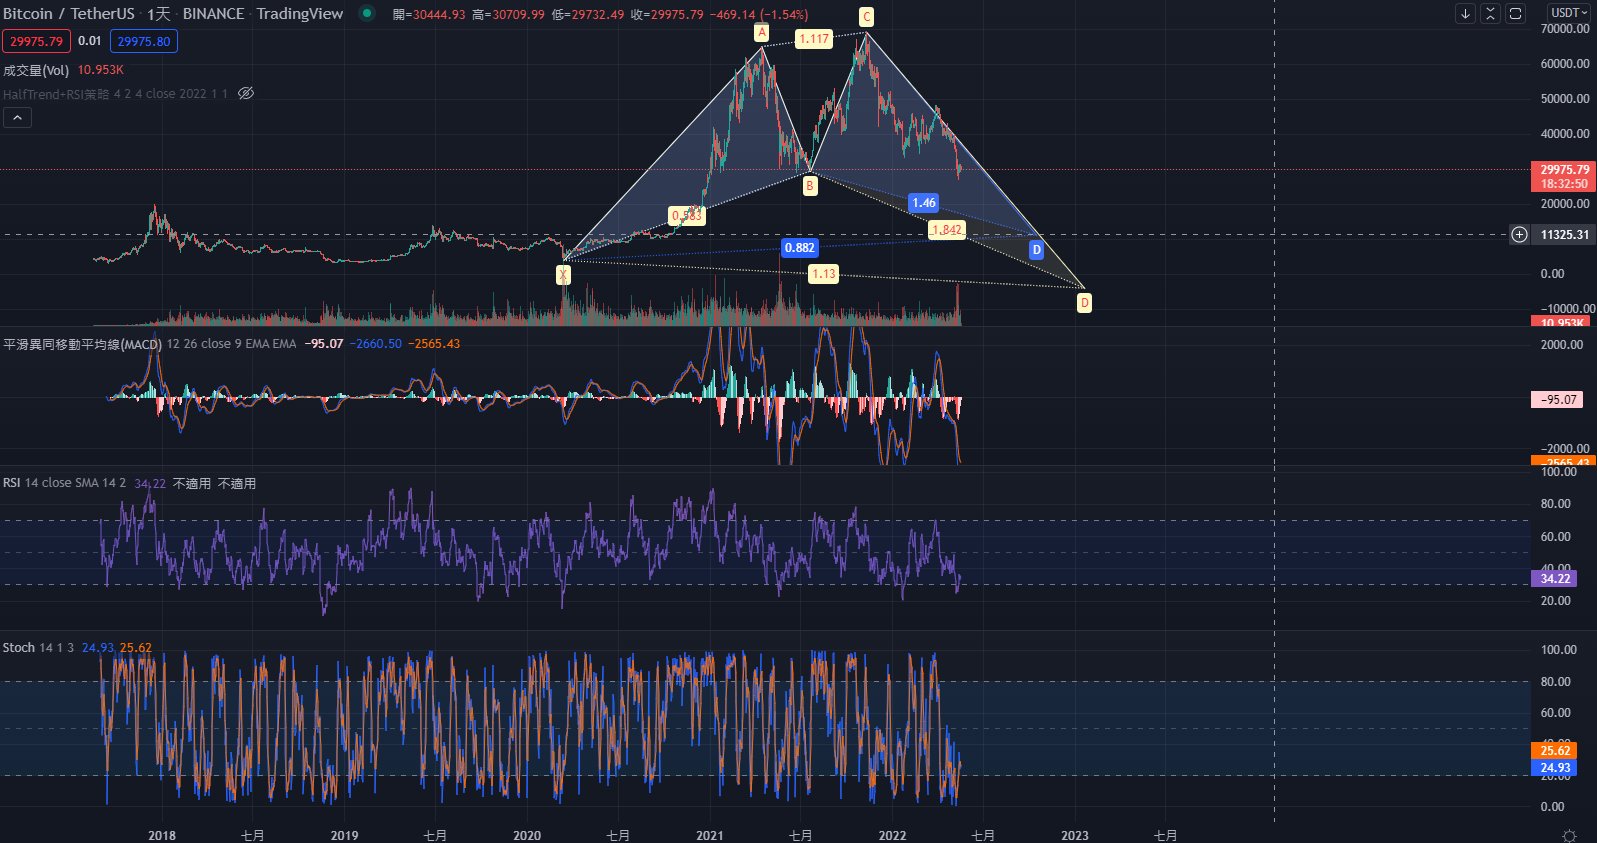Click the move pane down arrow icon
The width and height of the screenshot is (1597, 843).
click(x=1465, y=13)
